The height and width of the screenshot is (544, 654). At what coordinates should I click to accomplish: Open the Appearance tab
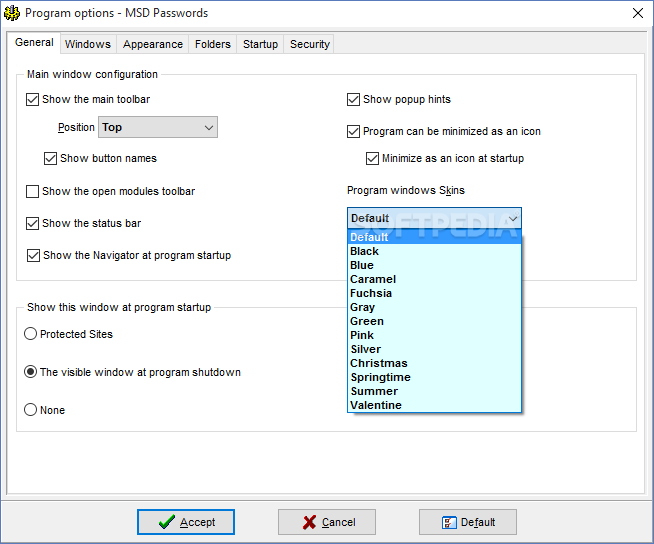(x=153, y=44)
